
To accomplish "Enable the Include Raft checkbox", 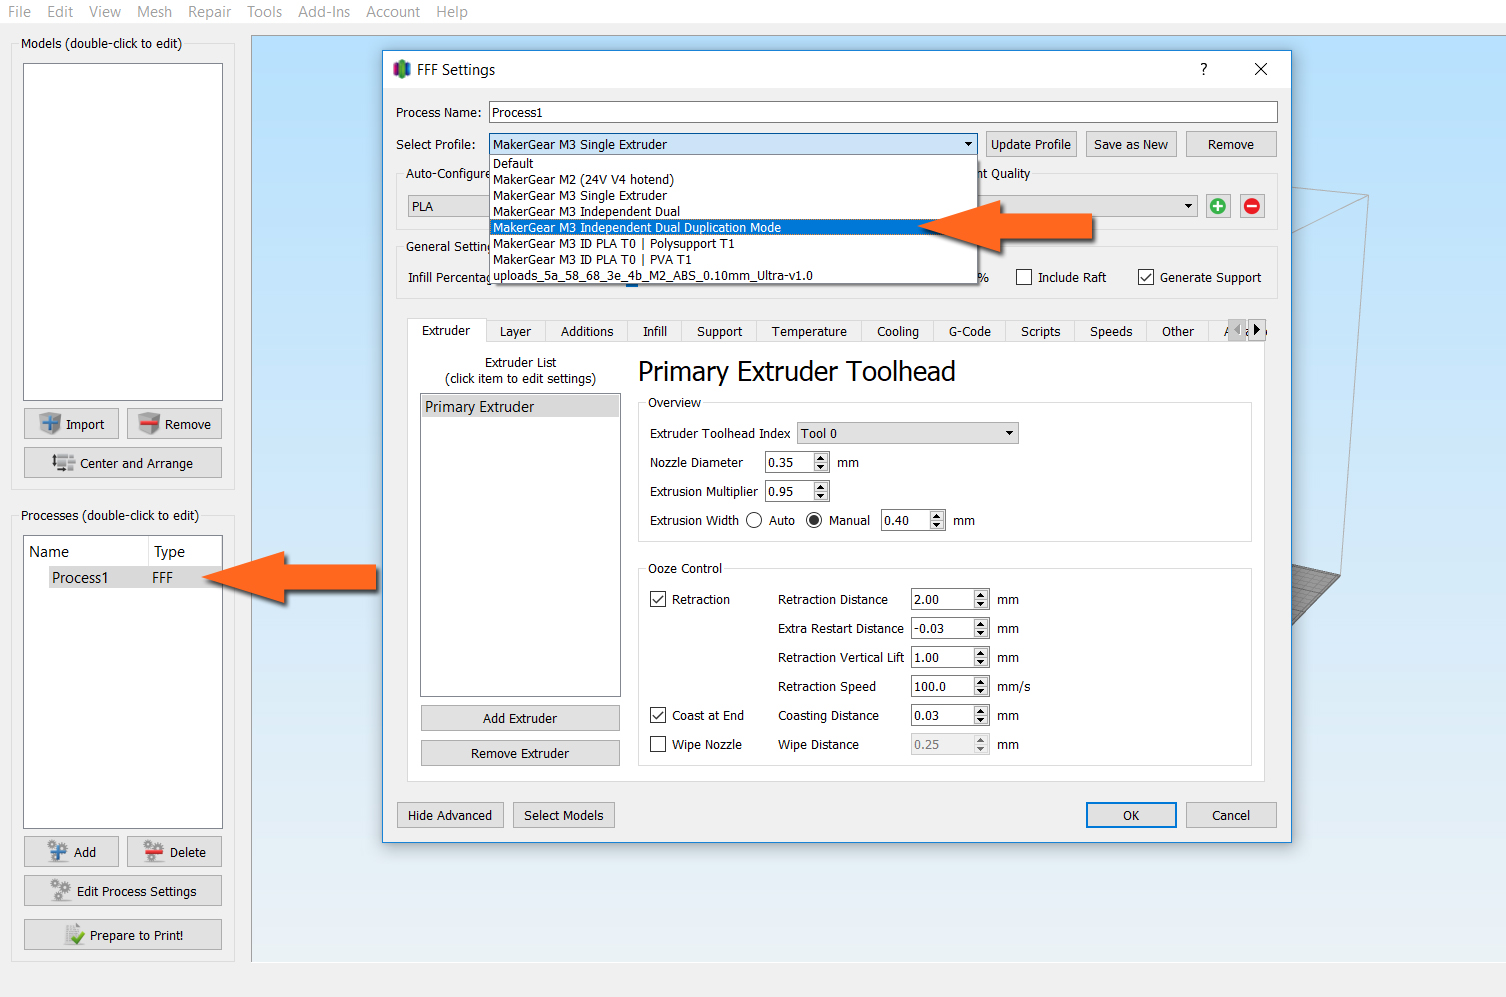I will pyautogui.click(x=1024, y=278).
